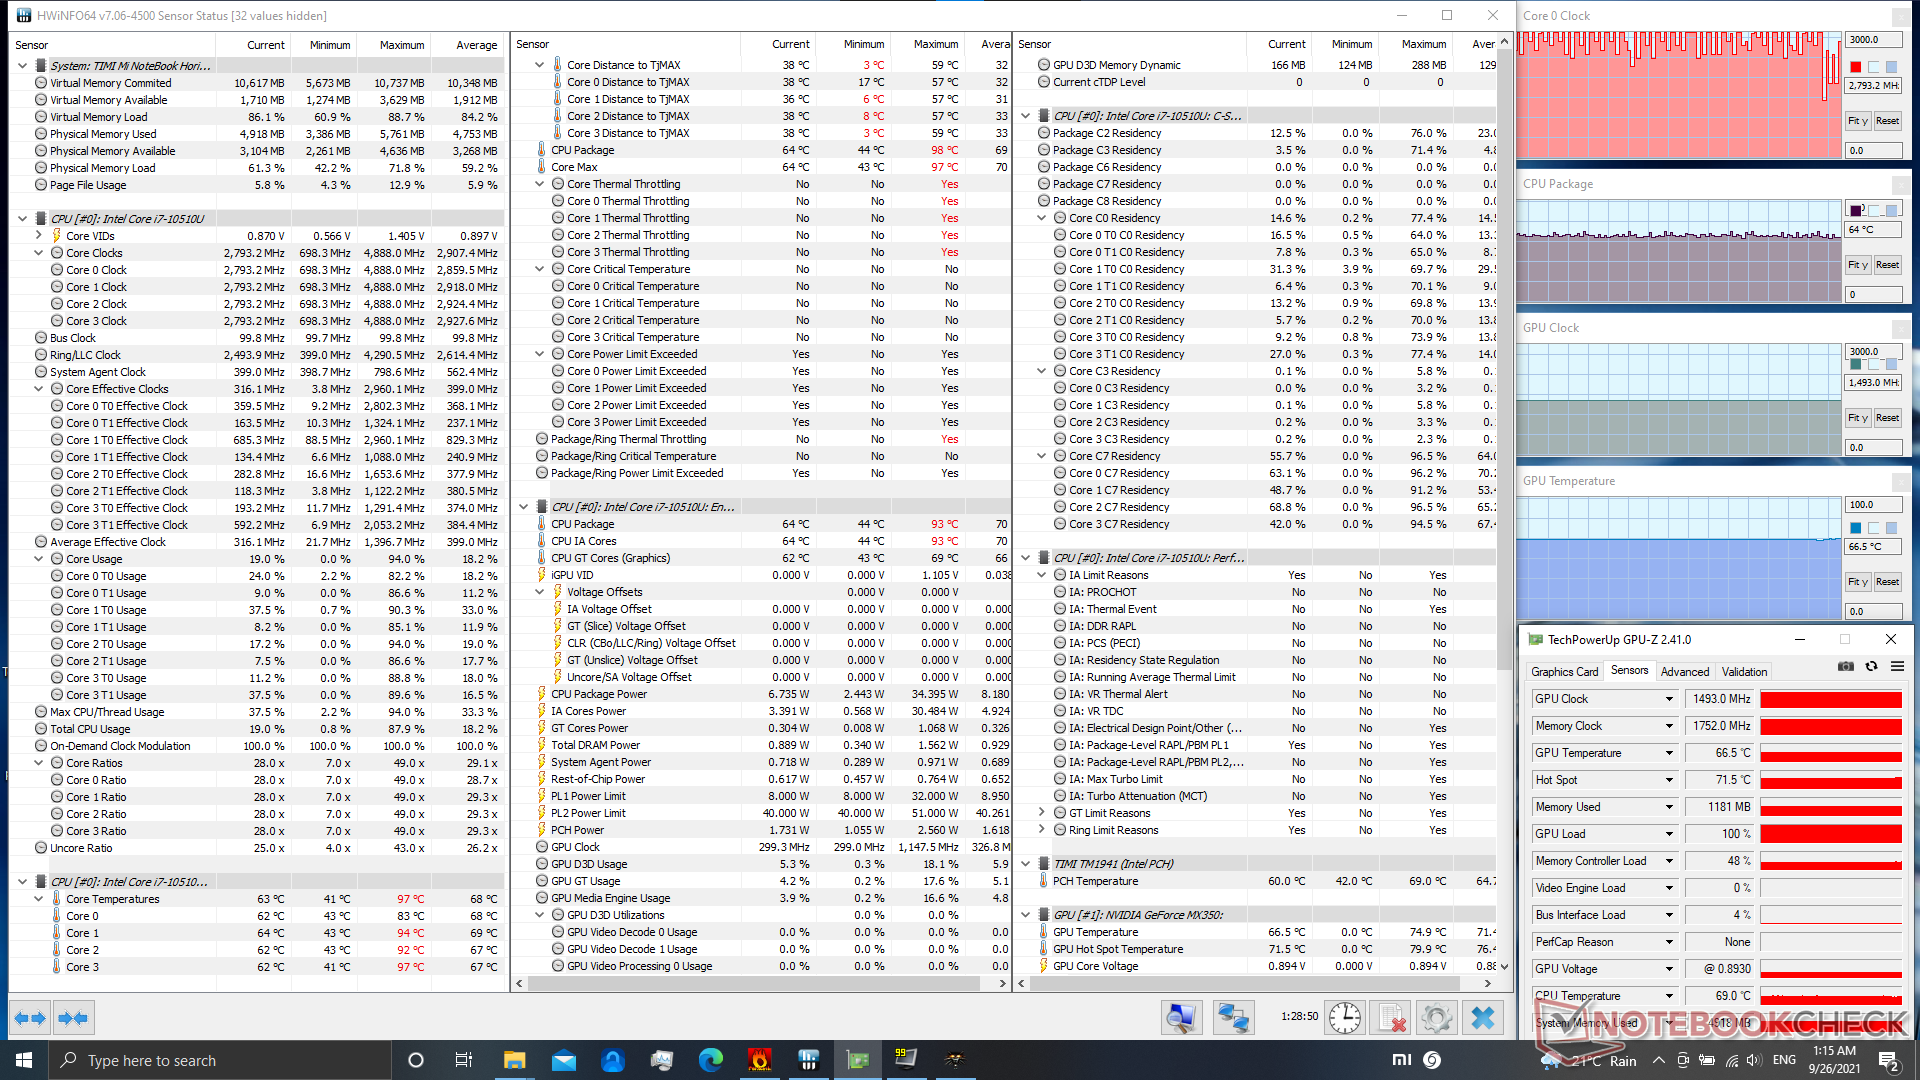Click the blue X close-sensors icon
Image resolution: width=1920 pixels, height=1080 pixels.
coord(1483,1018)
